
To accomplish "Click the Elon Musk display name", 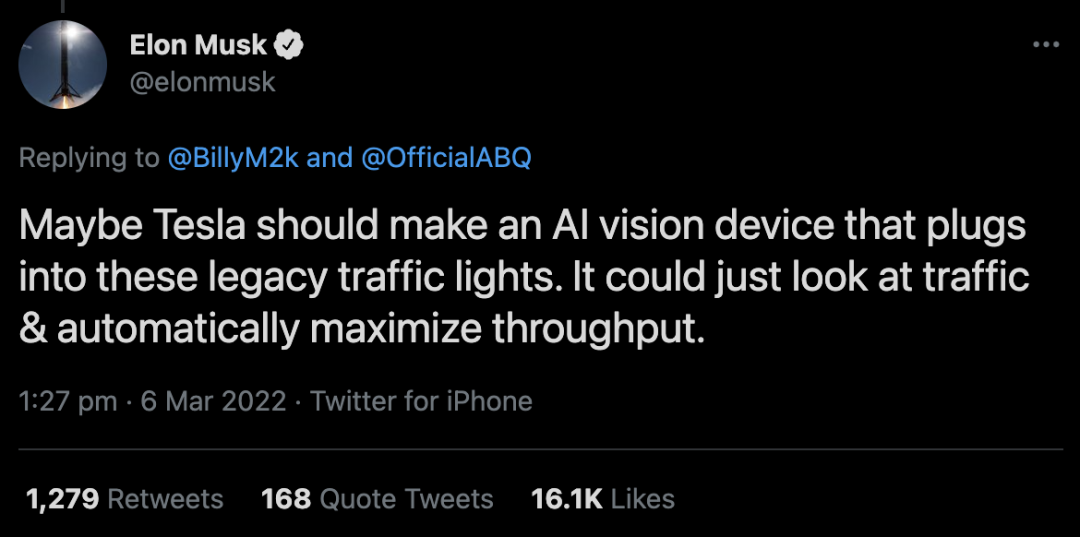I will [x=198, y=45].
